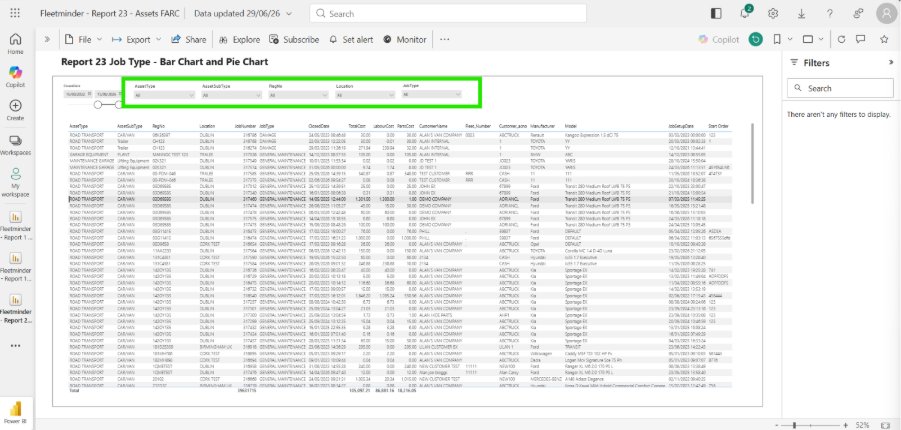Expand the View dropdown chevron
This screenshot has height=430, width=901.
[x=821, y=40]
